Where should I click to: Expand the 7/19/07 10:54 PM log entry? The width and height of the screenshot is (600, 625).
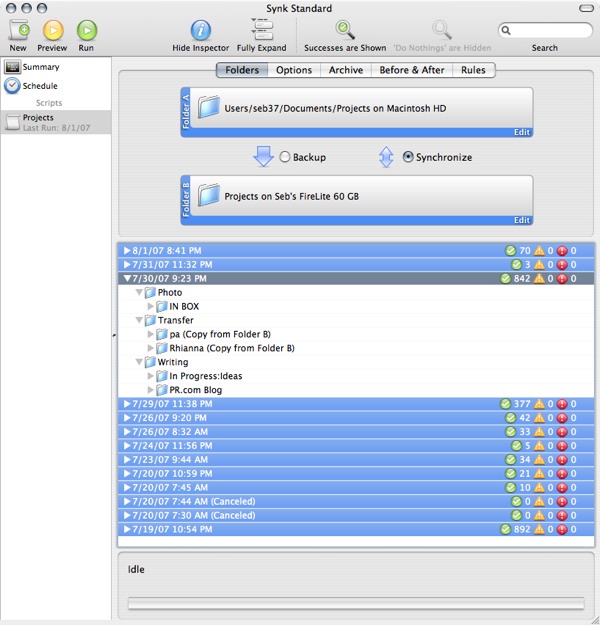pyautogui.click(x=127, y=530)
